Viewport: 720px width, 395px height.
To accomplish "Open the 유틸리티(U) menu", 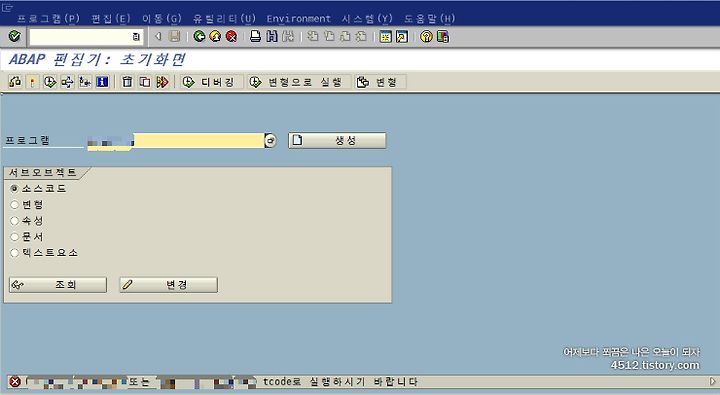I will [x=224, y=18].
